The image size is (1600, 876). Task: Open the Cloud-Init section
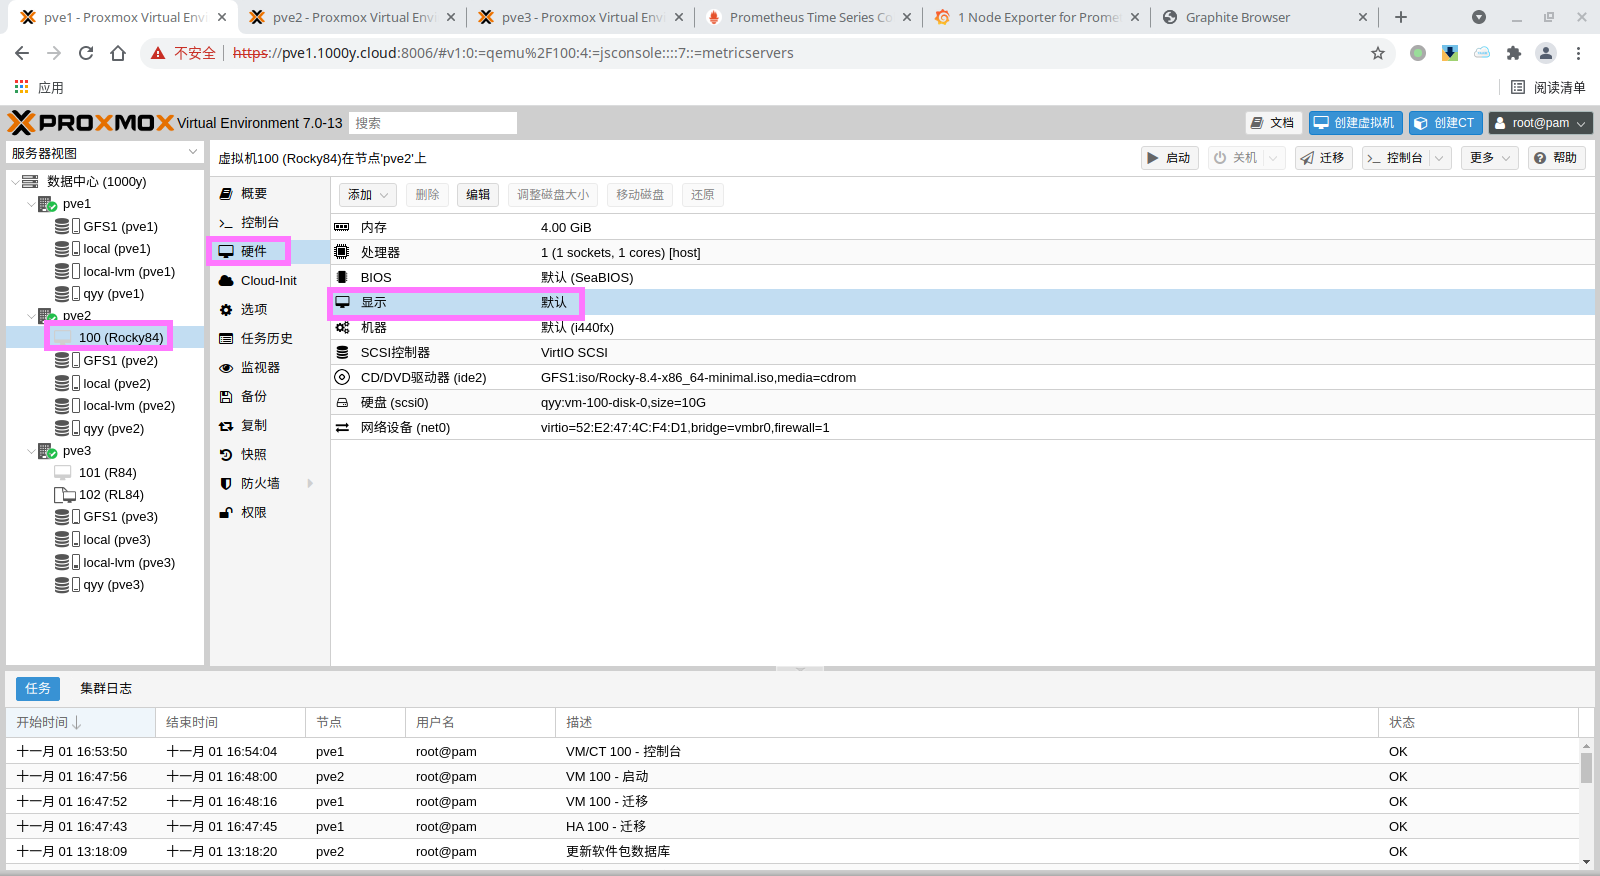tap(268, 281)
